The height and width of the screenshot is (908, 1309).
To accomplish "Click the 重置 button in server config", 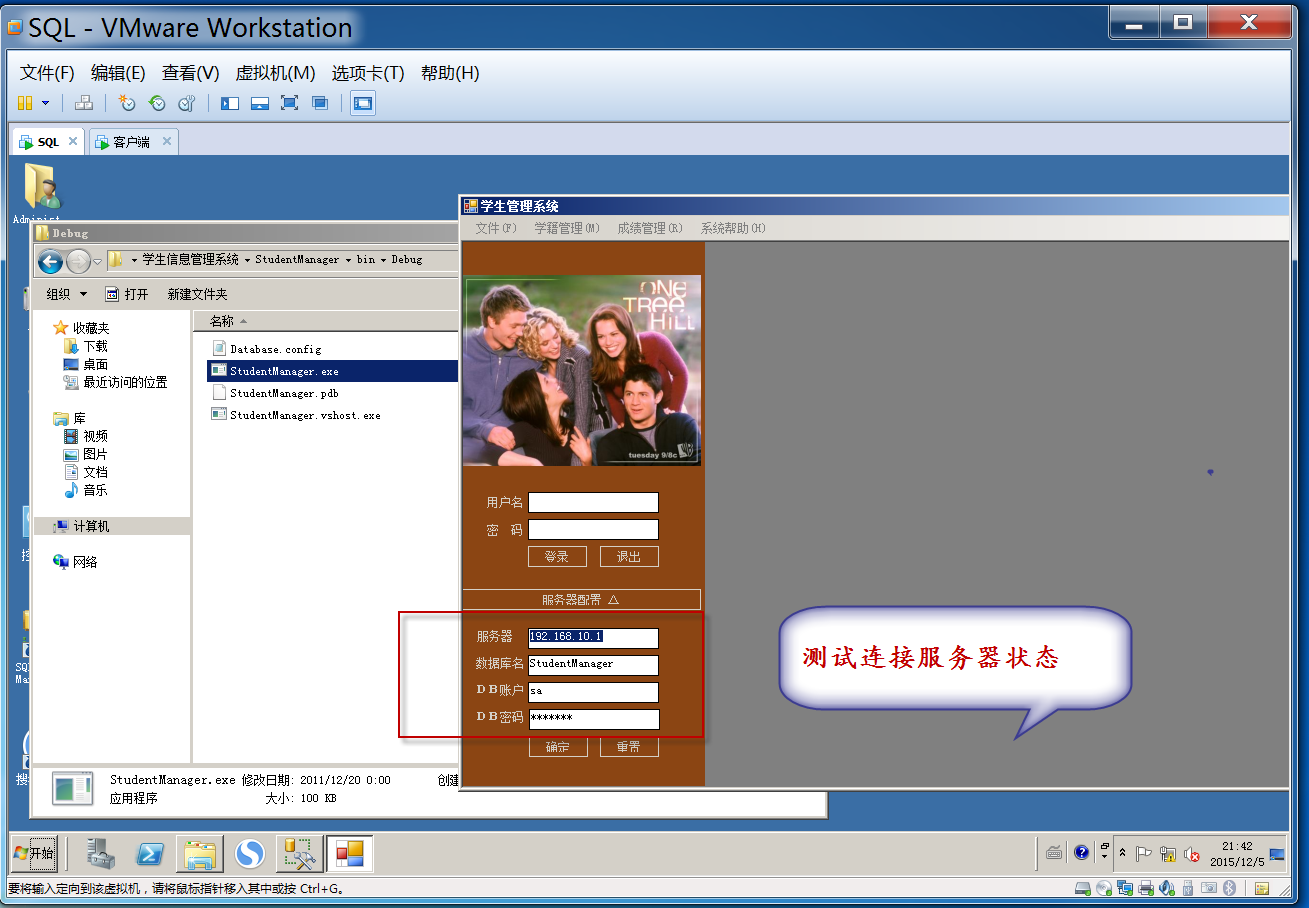I will (629, 747).
